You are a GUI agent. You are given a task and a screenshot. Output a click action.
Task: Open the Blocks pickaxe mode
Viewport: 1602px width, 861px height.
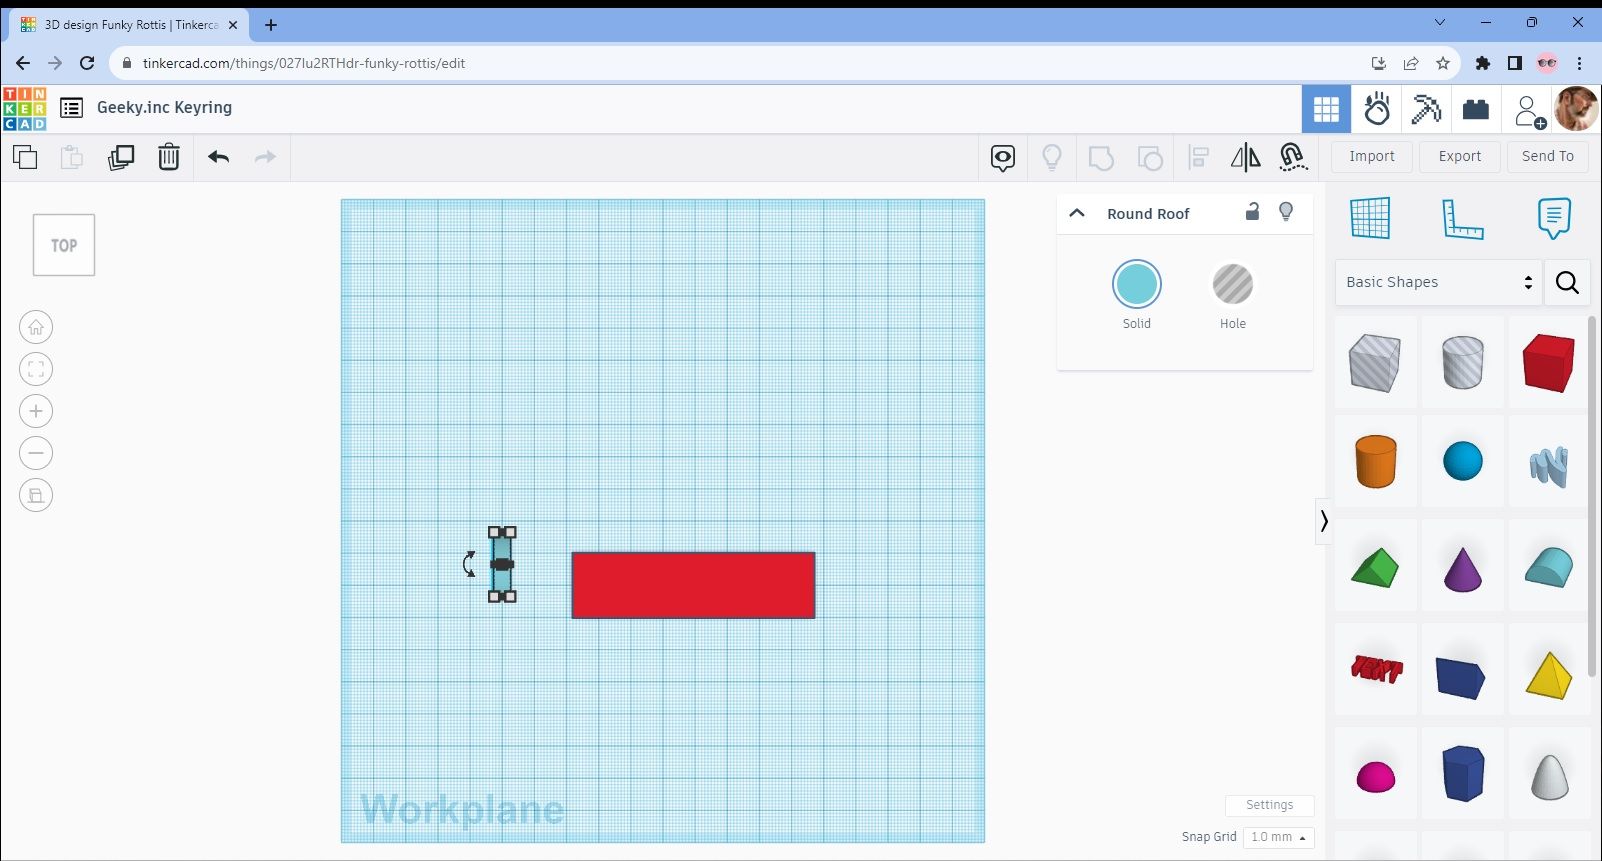point(1426,109)
